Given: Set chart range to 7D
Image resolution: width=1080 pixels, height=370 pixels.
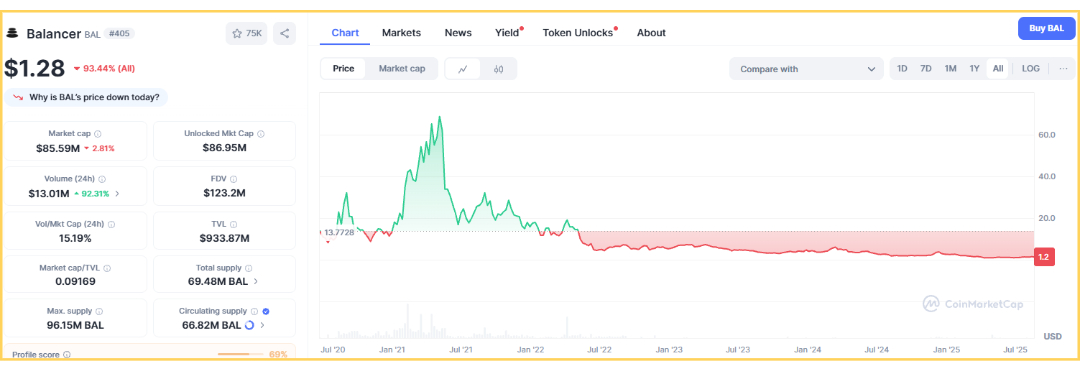Looking at the screenshot, I should tap(926, 68).
